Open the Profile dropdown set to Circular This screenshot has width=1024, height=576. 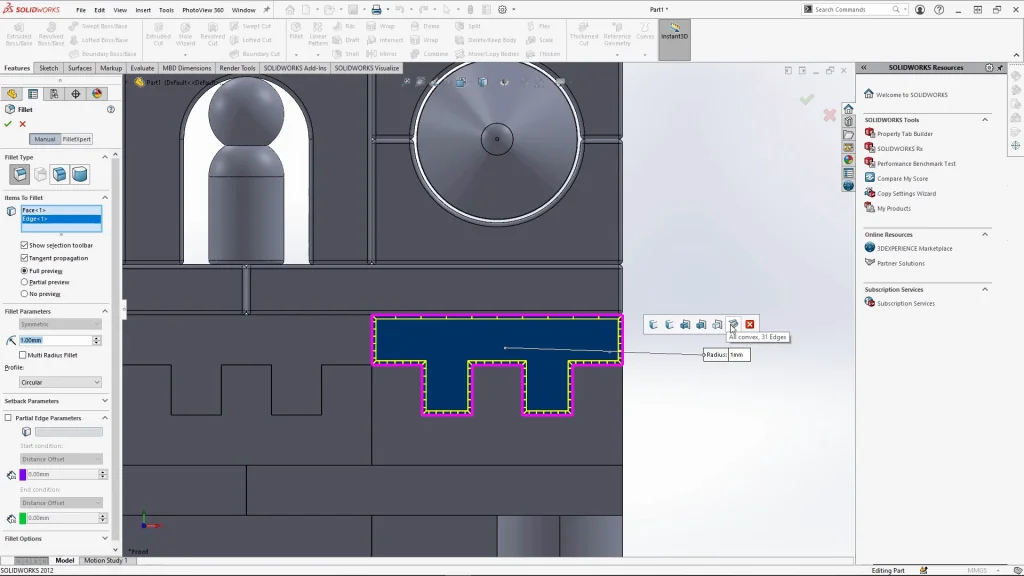pos(61,382)
